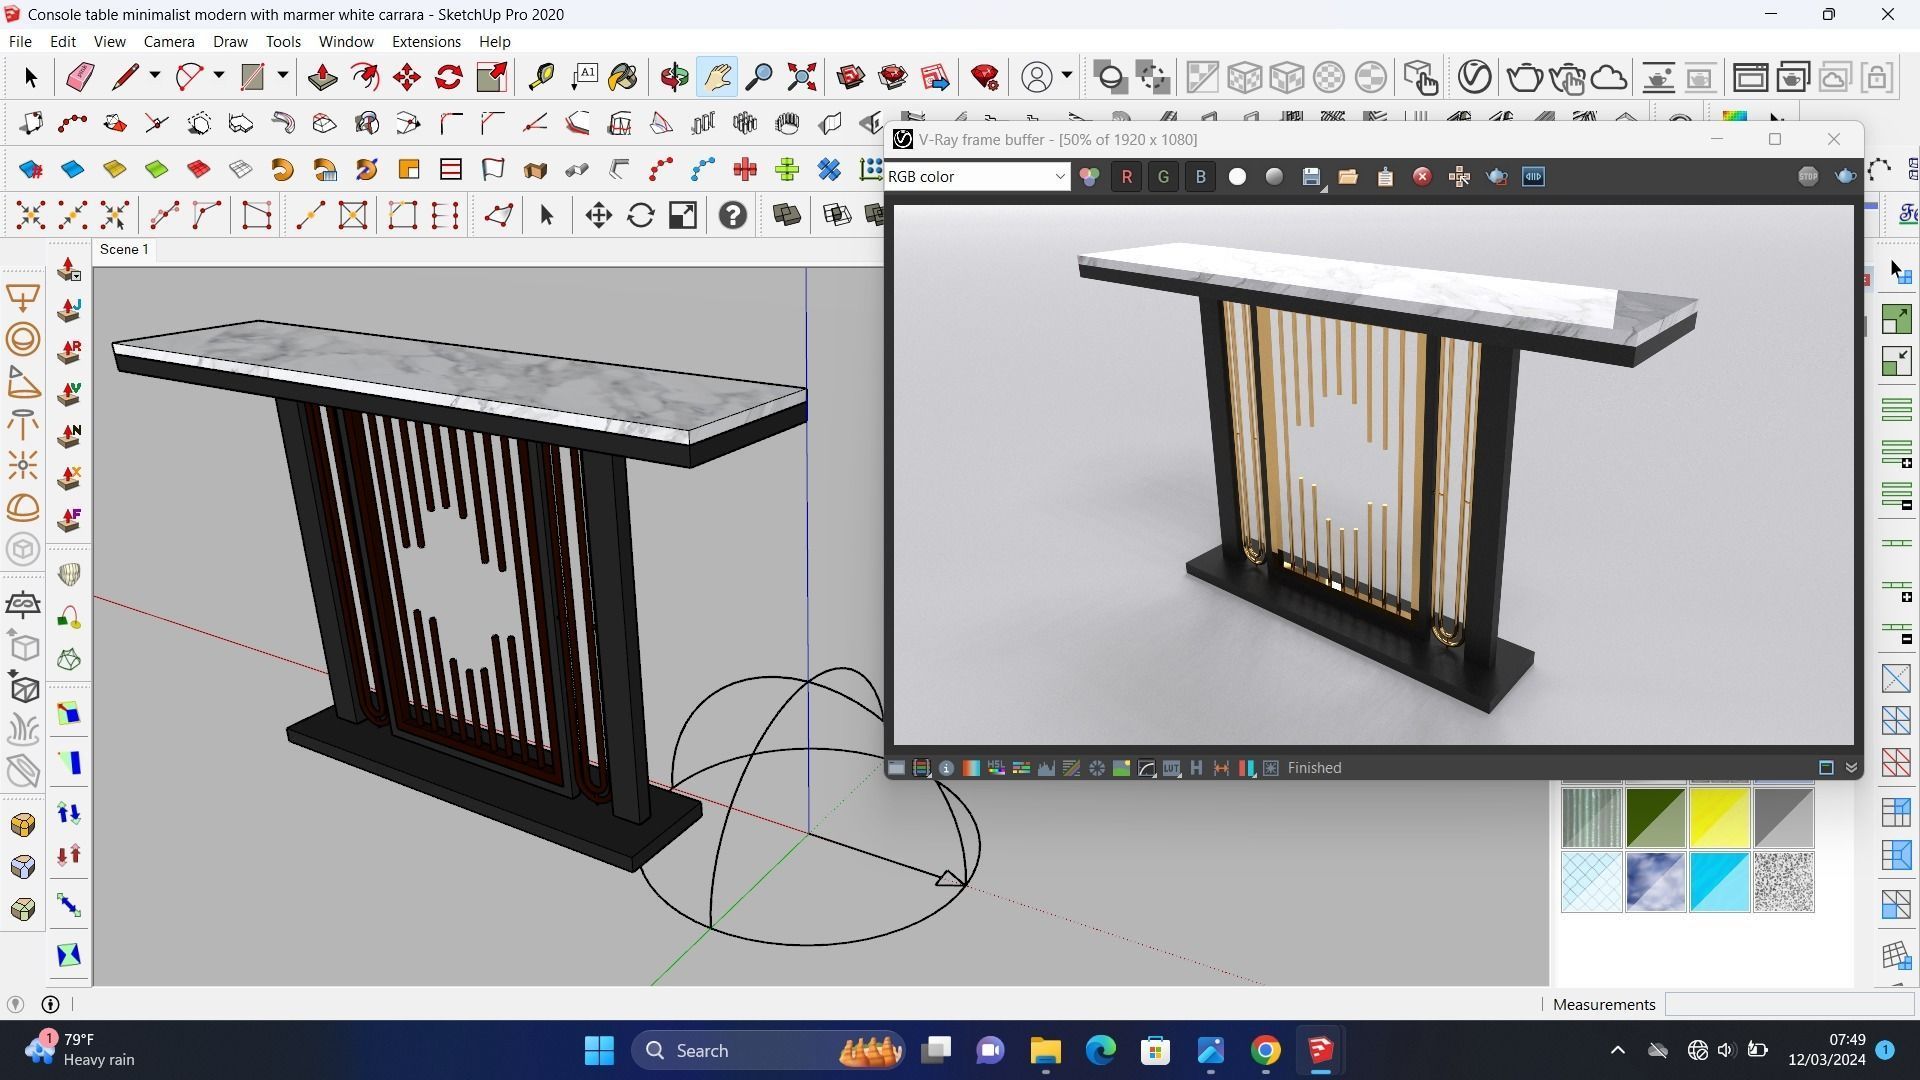1920x1080 pixels.
Task: Click the Stop render button in frame buffer
Action: pyautogui.click(x=1808, y=177)
